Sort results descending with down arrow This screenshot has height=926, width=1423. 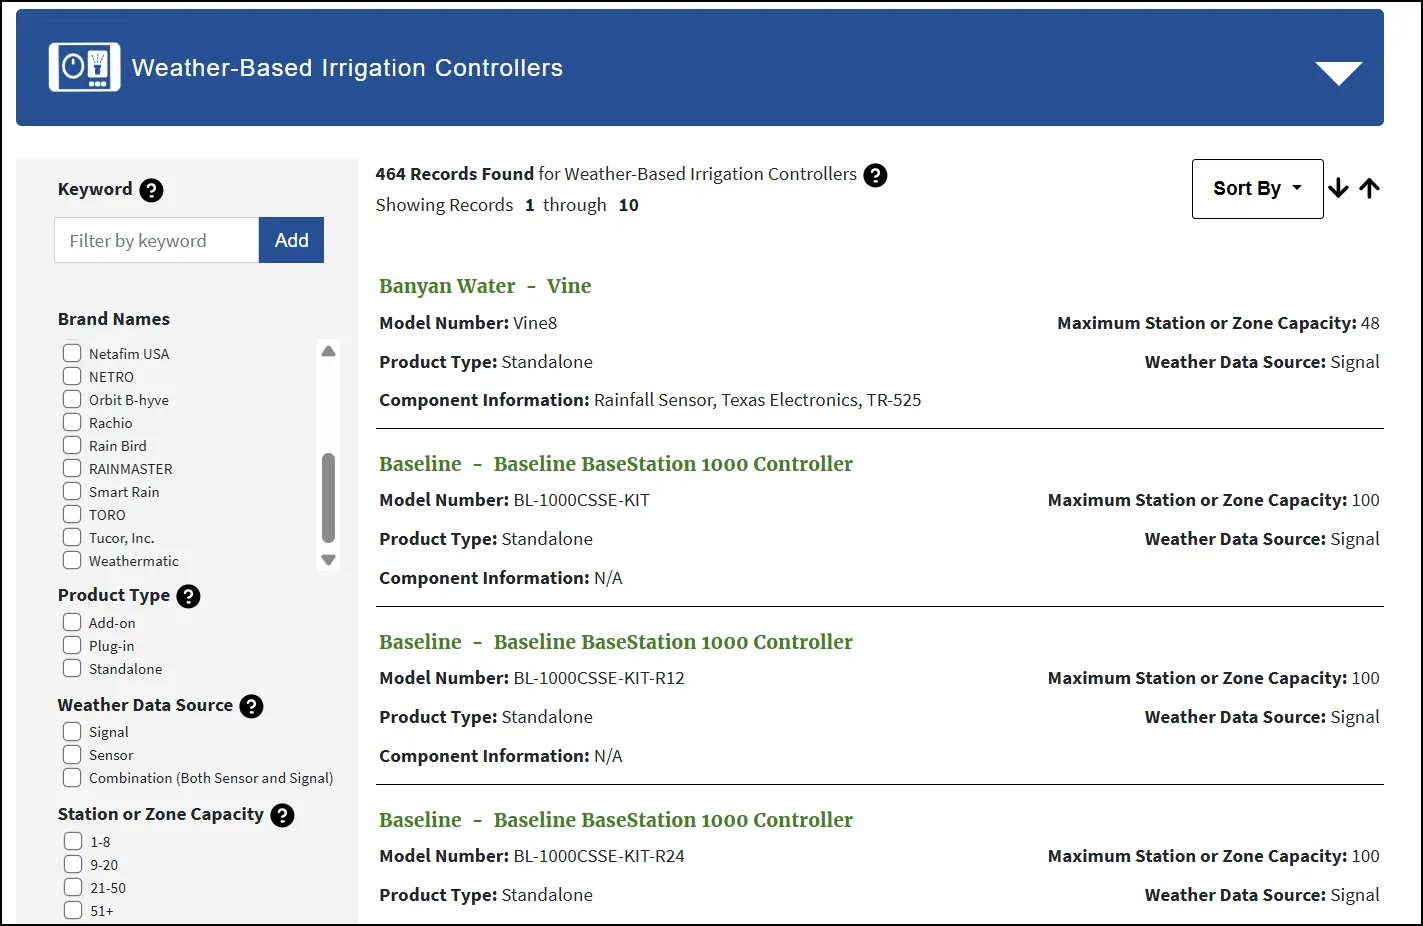coord(1339,188)
